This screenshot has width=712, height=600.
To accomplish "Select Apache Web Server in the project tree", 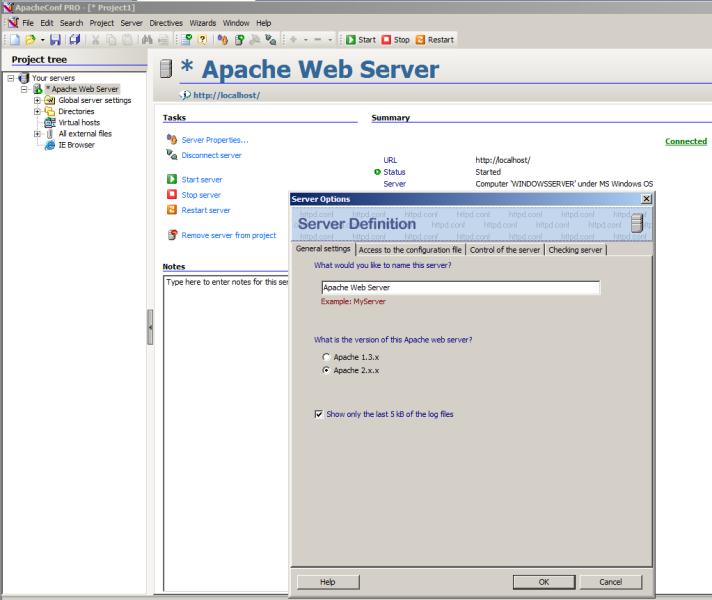I will coord(83,89).
